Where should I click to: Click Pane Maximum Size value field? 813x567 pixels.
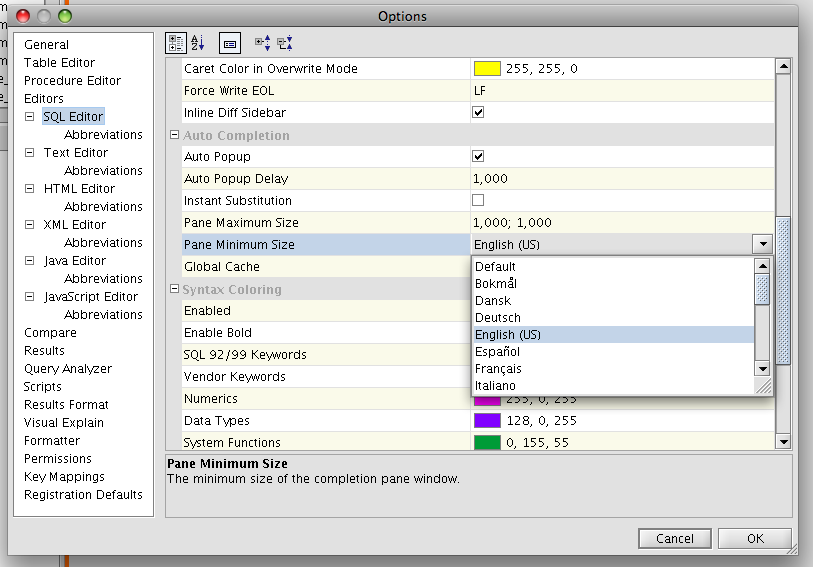(x=623, y=223)
